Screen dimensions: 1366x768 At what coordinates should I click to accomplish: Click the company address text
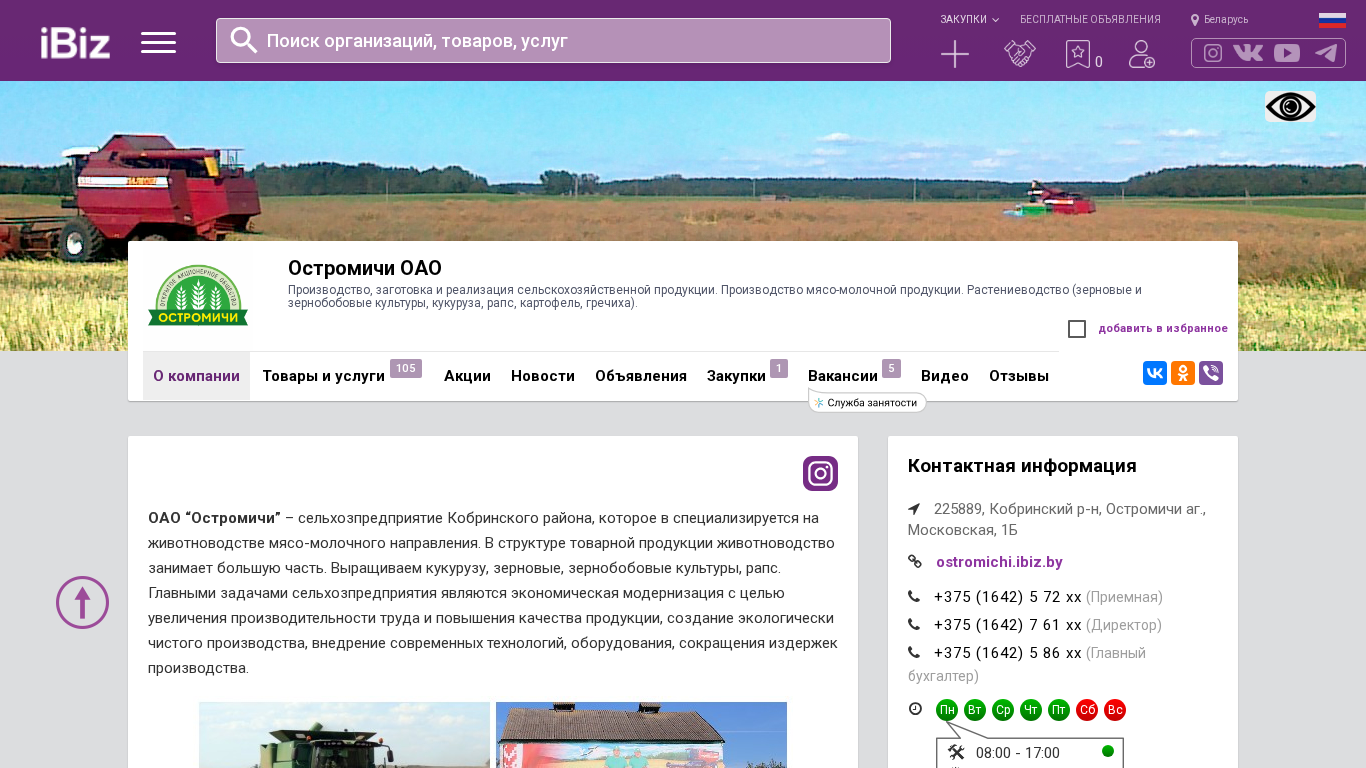(x=1057, y=519)
